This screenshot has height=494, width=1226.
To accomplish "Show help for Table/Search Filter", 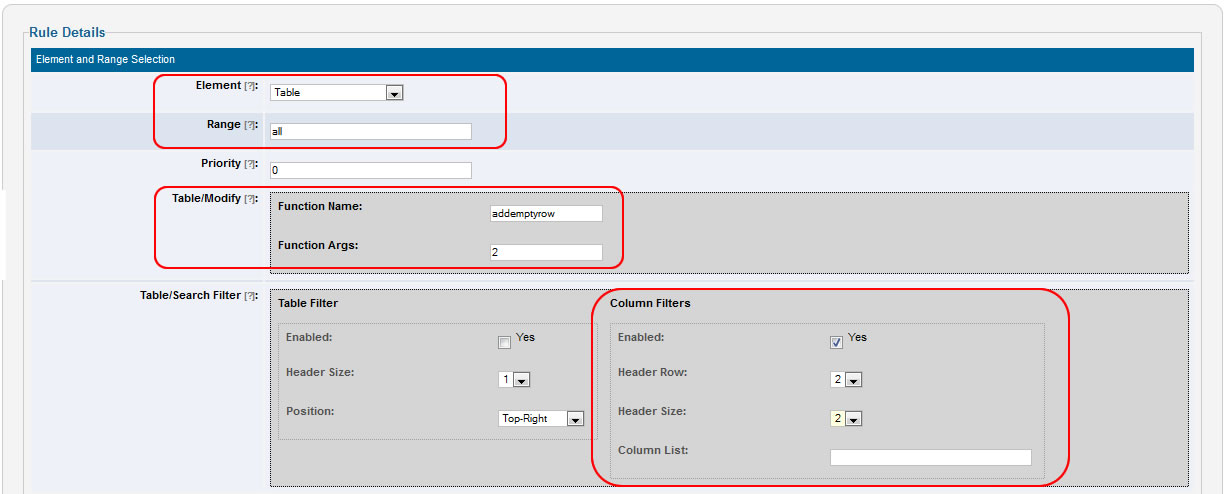I will [x=250, y=296].
